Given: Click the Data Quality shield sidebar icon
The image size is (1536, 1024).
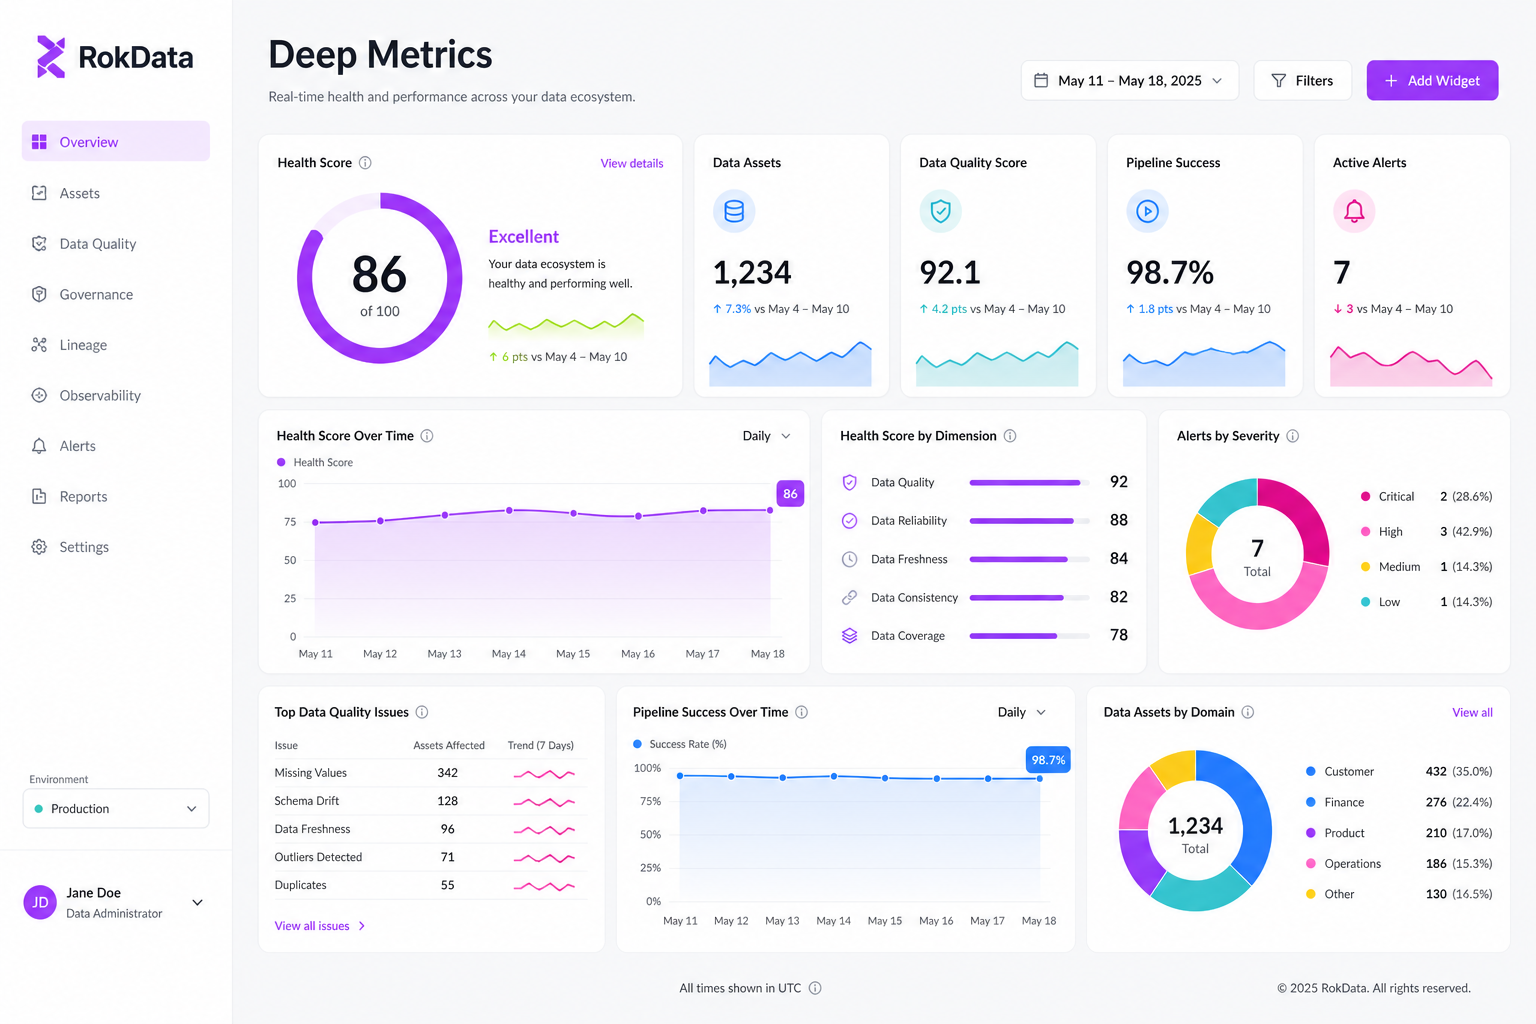Looking at the screenshot, I should point(39,243).
